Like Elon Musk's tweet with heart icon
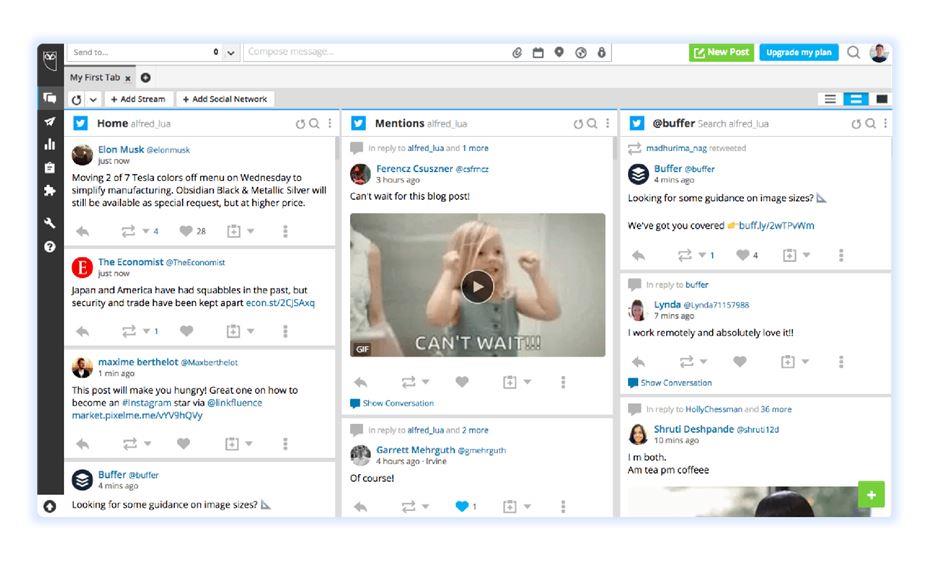This screenshot has width=940, height=564. coord(186,231)
